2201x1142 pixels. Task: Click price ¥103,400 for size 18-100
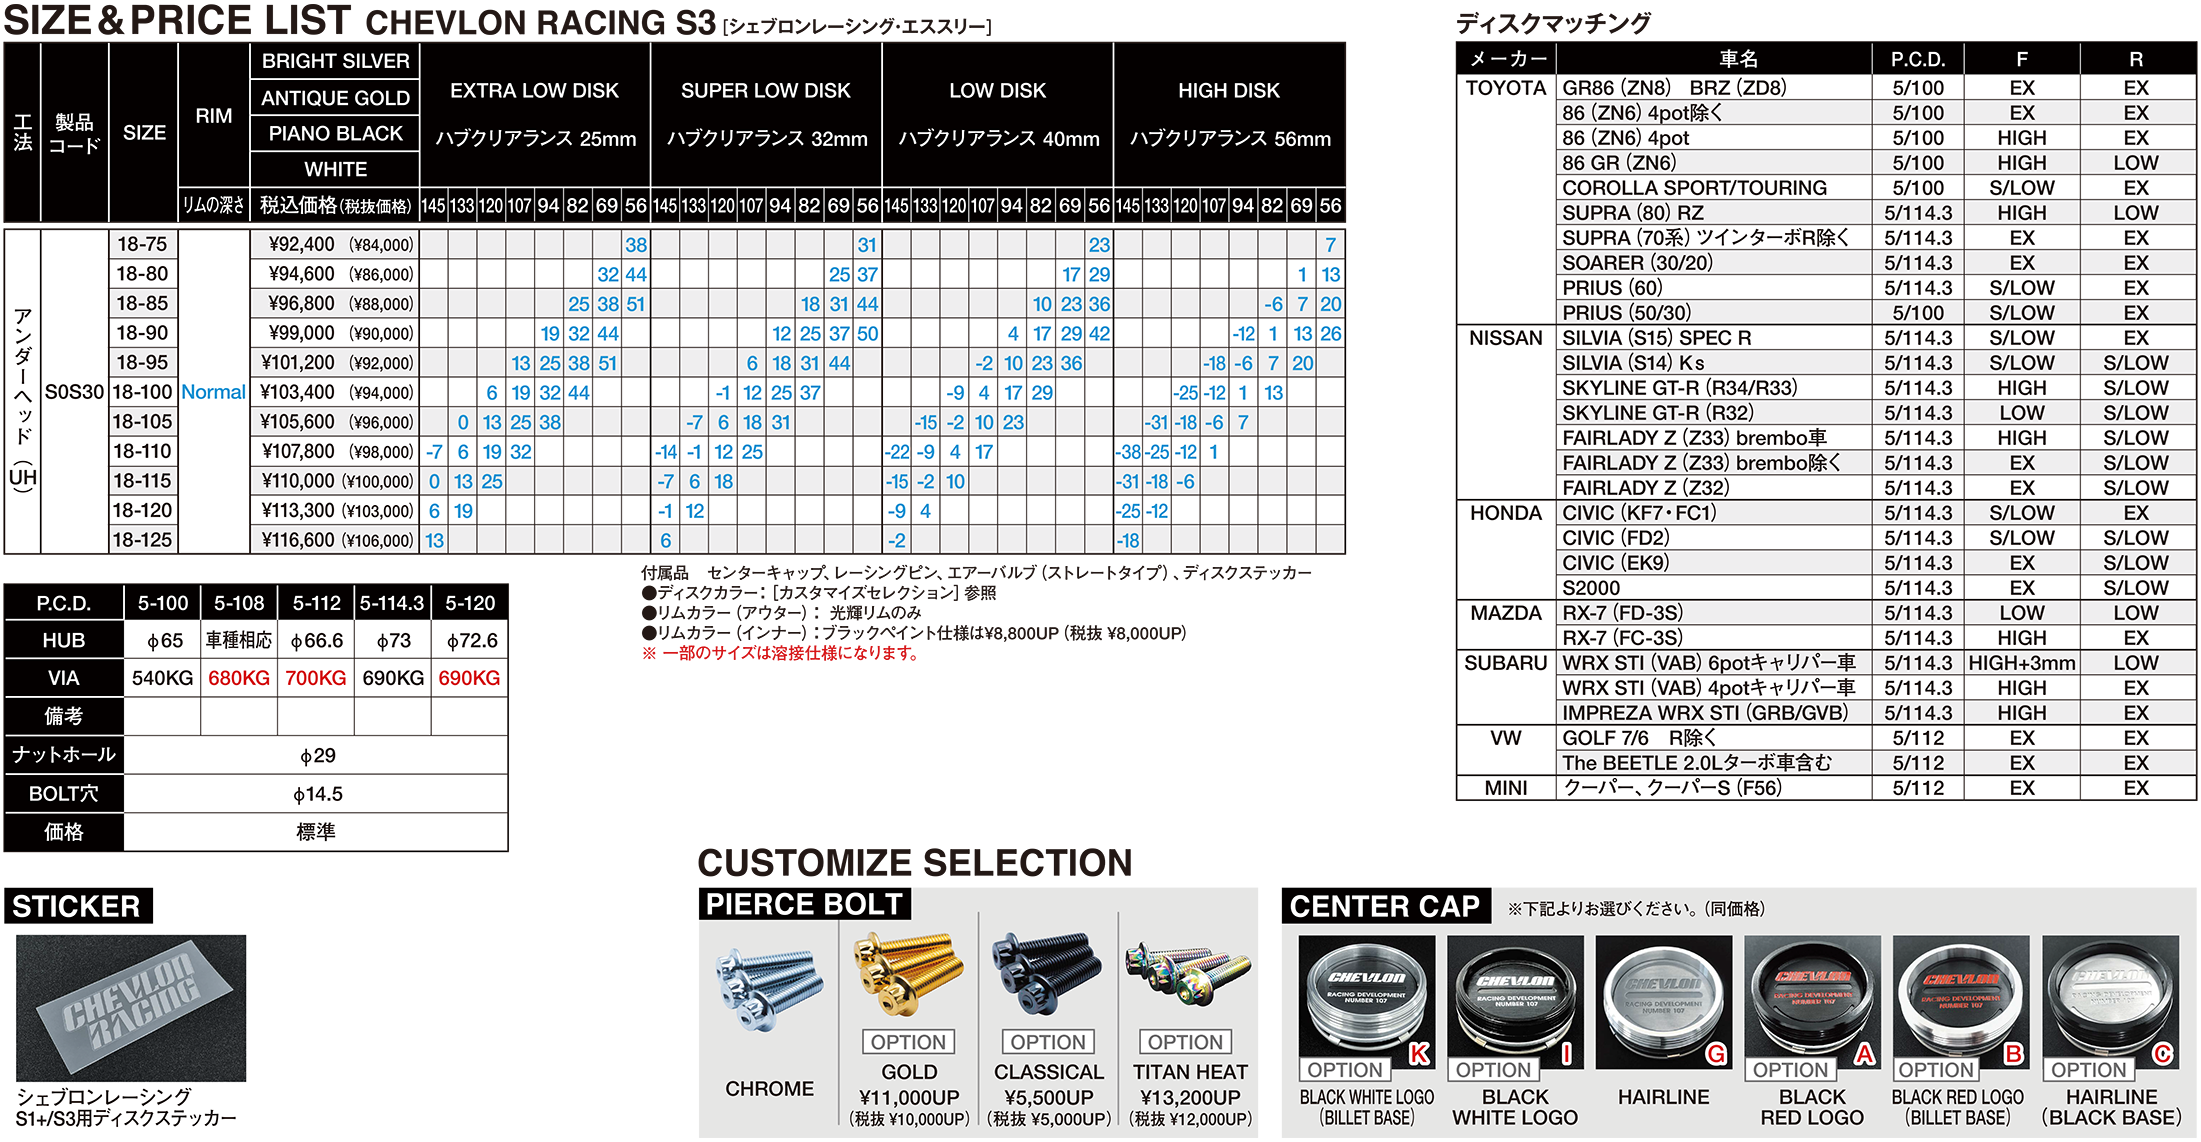click(x=297, y=392)
